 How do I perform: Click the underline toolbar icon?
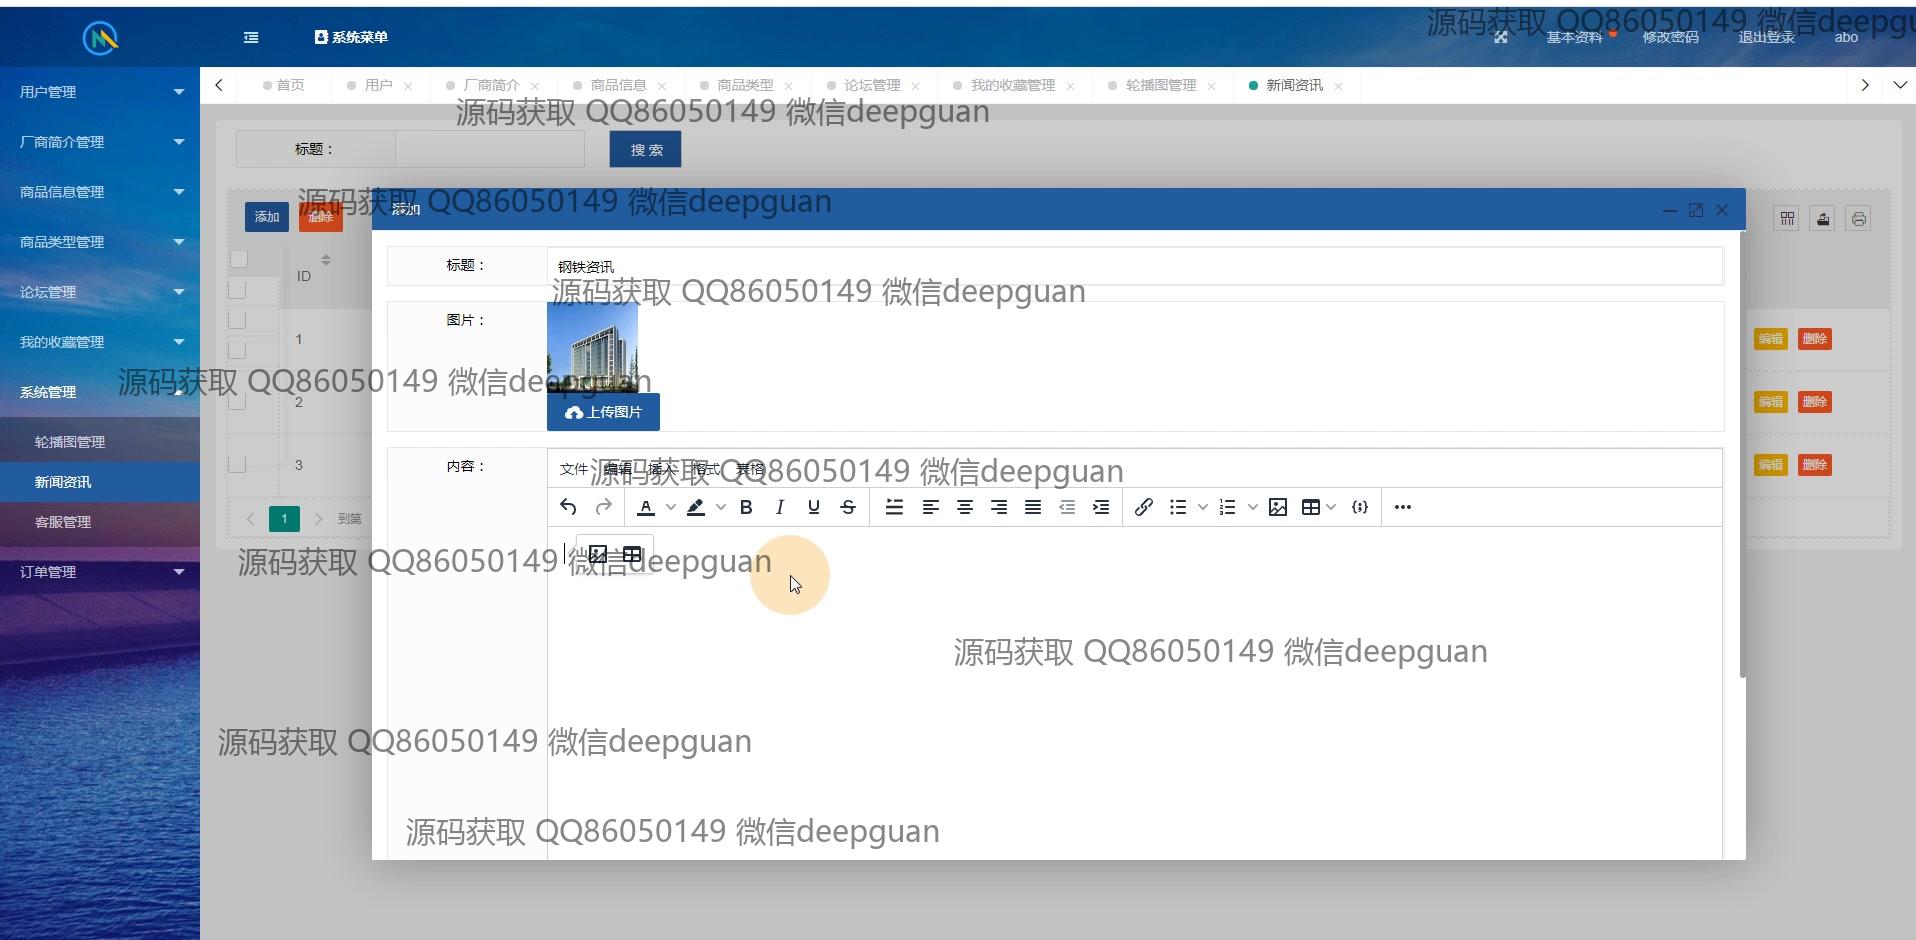tap(814, 507)
